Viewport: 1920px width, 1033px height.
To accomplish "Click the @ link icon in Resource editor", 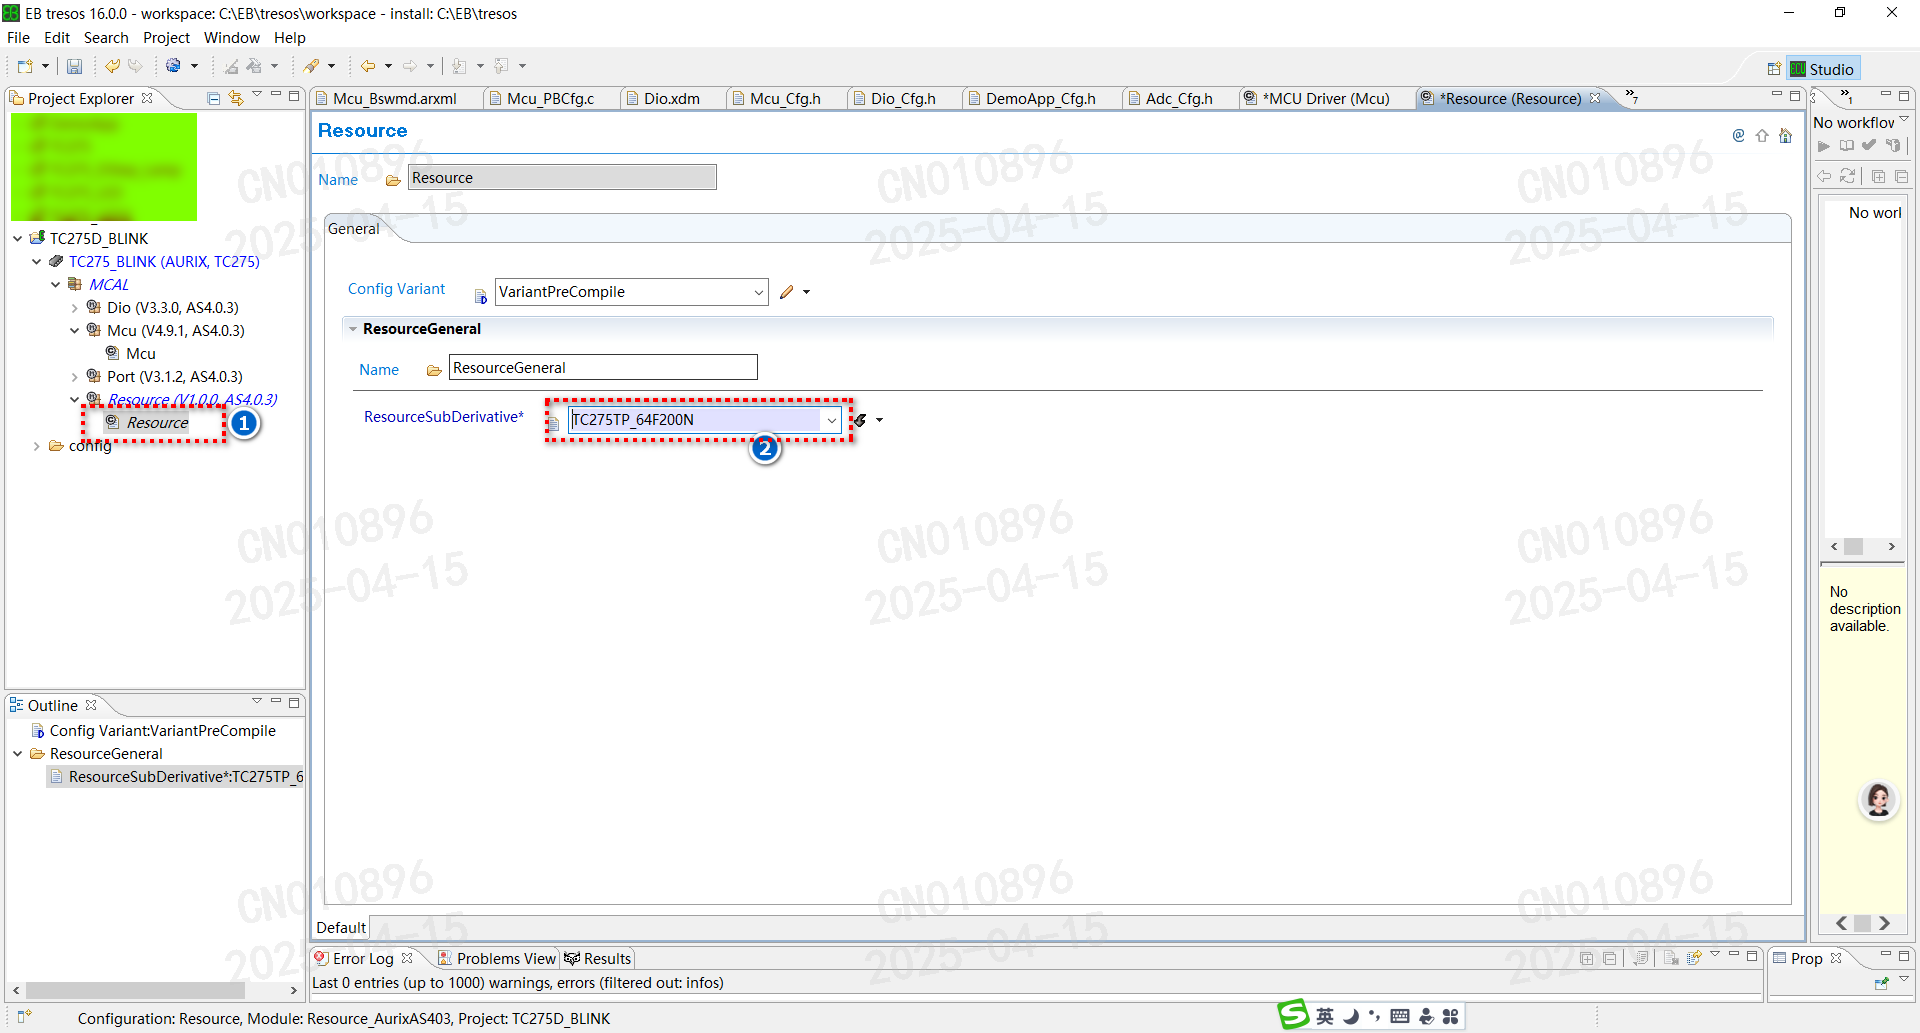I will pyautogui.click(x=1738, y=135).
